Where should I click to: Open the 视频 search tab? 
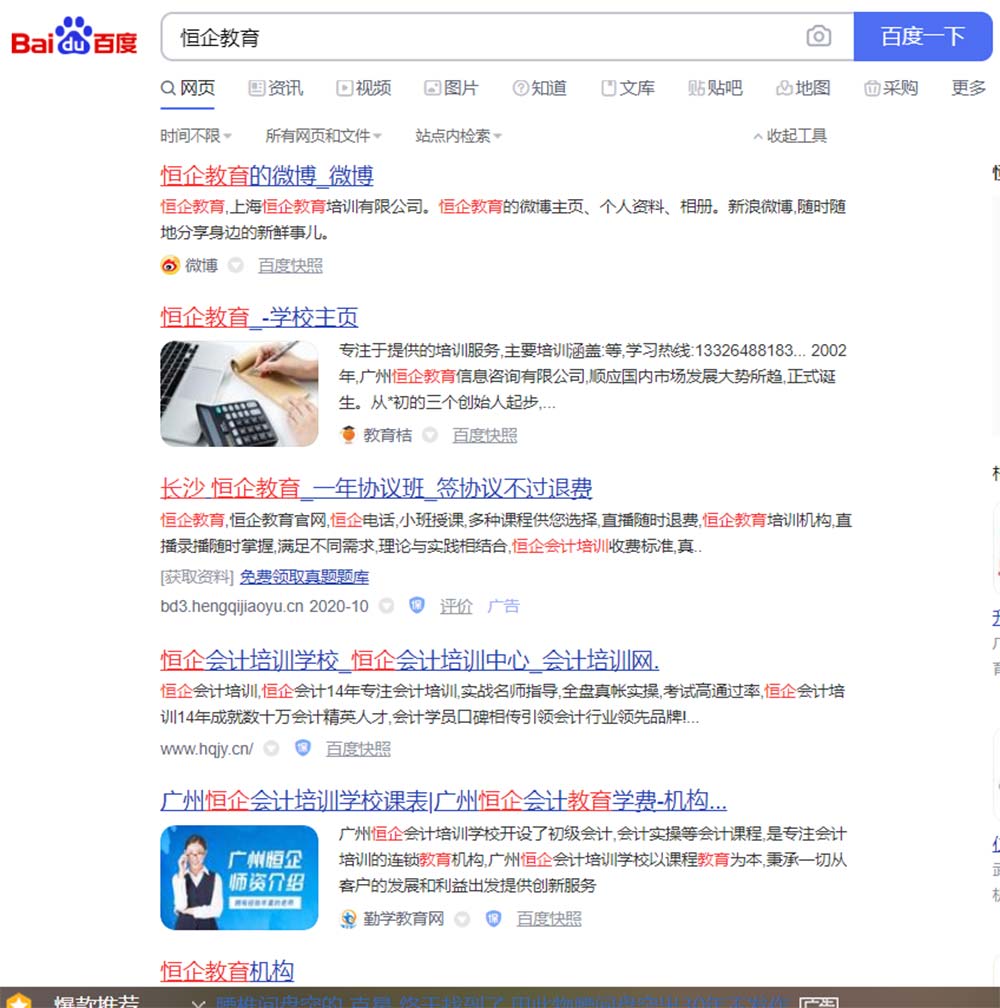(364, 88)
